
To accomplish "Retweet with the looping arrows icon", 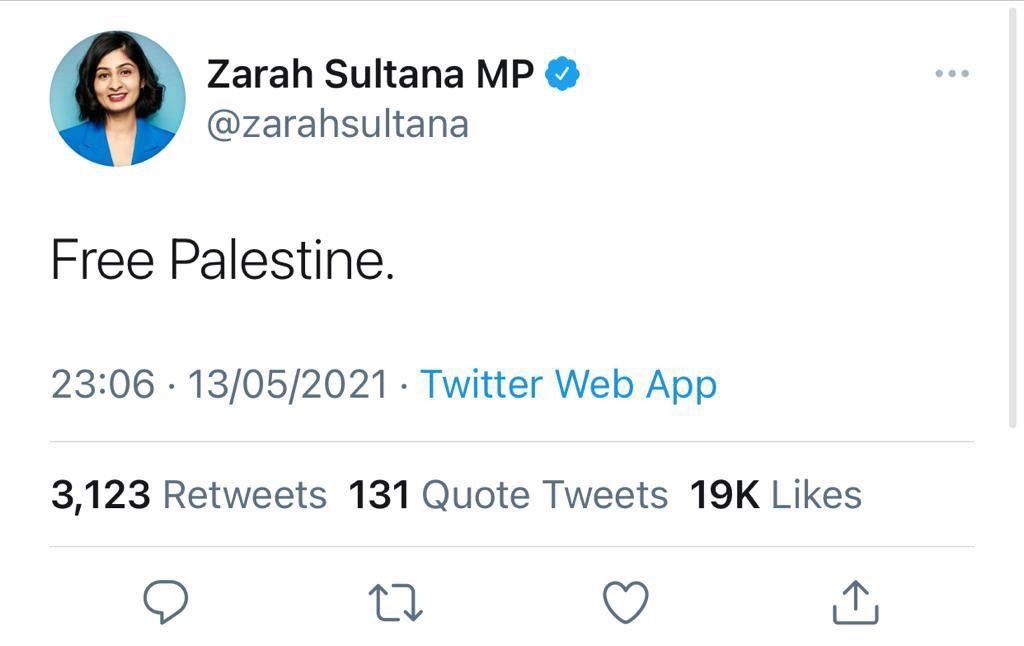I will tap(396, 603).
